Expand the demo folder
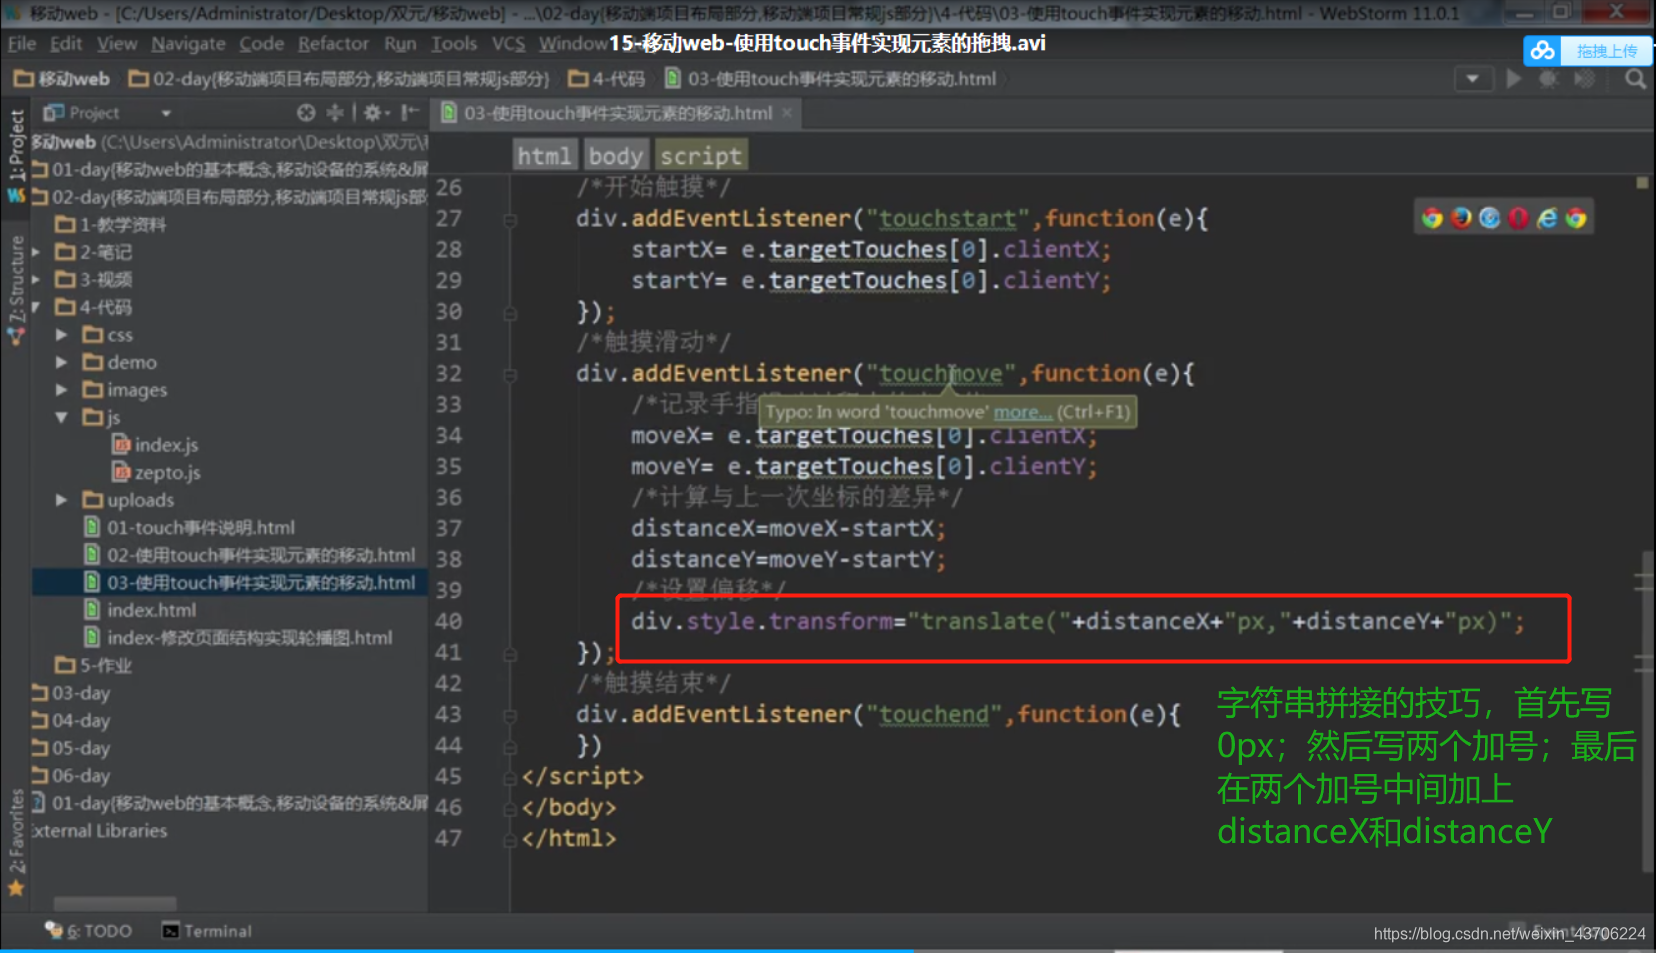 [x=62, y=362]
